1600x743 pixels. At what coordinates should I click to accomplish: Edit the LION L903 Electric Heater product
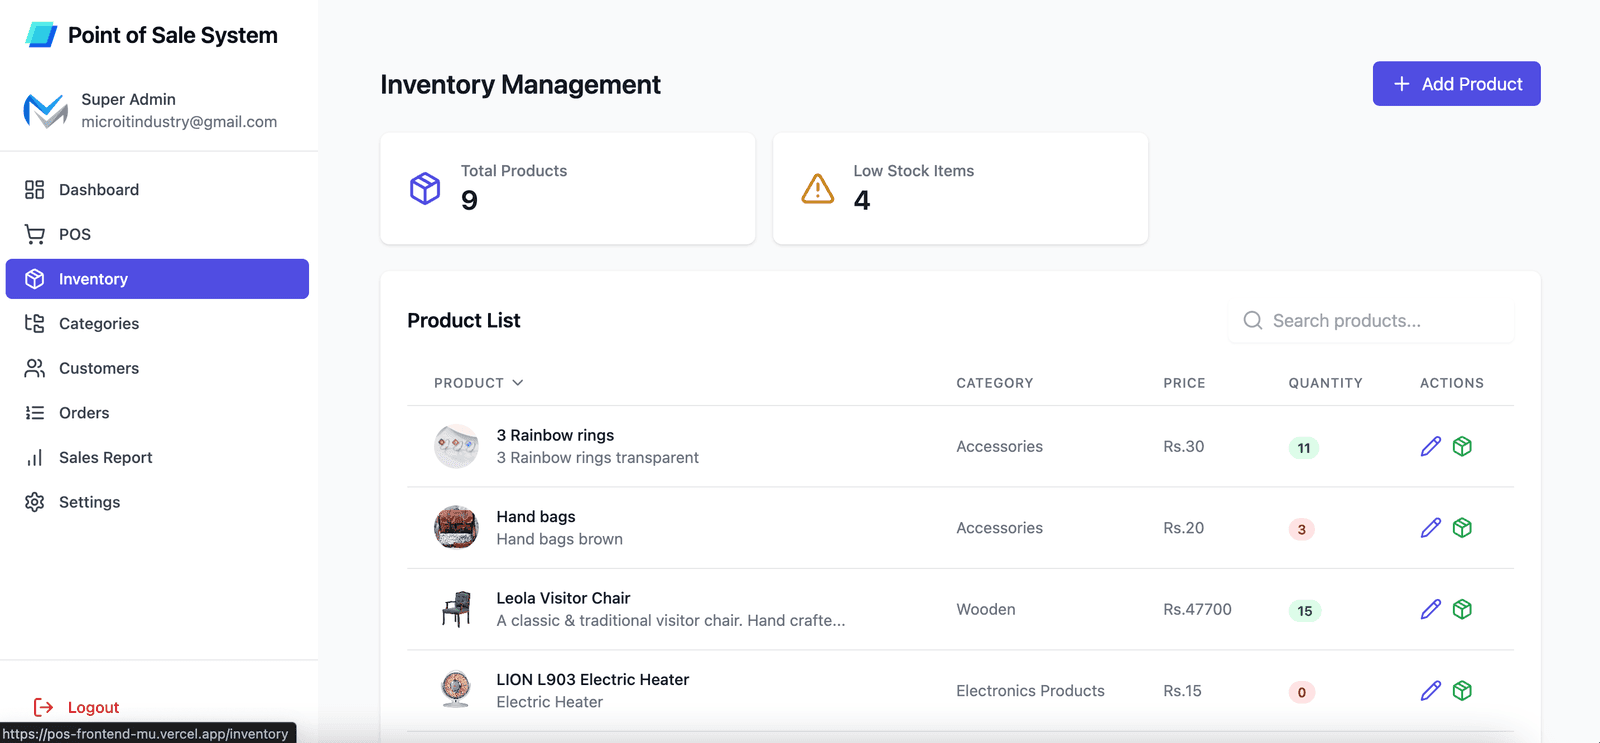tap(1431, 691)
